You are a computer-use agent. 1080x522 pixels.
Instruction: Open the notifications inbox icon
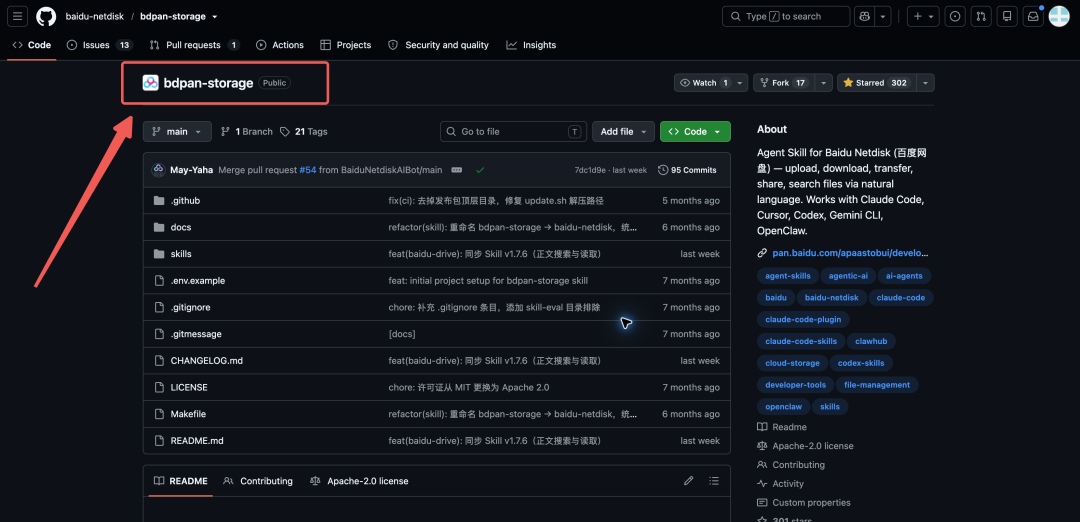(x=1033, y=16)
